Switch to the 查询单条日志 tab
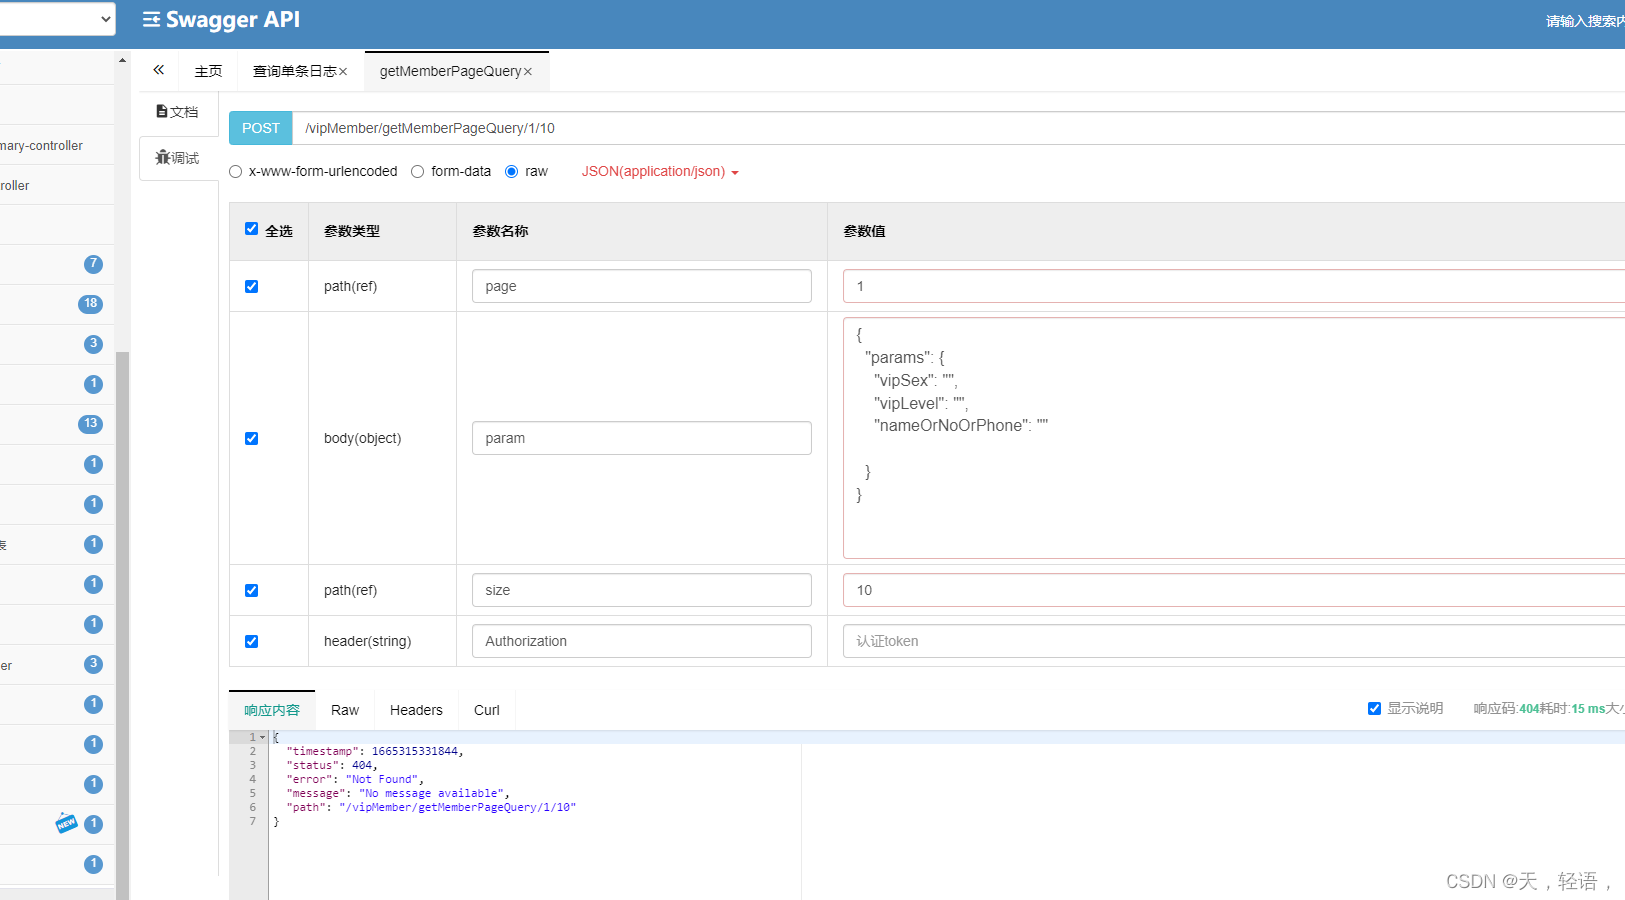The image size is (1625, 900). coord(294,71)
